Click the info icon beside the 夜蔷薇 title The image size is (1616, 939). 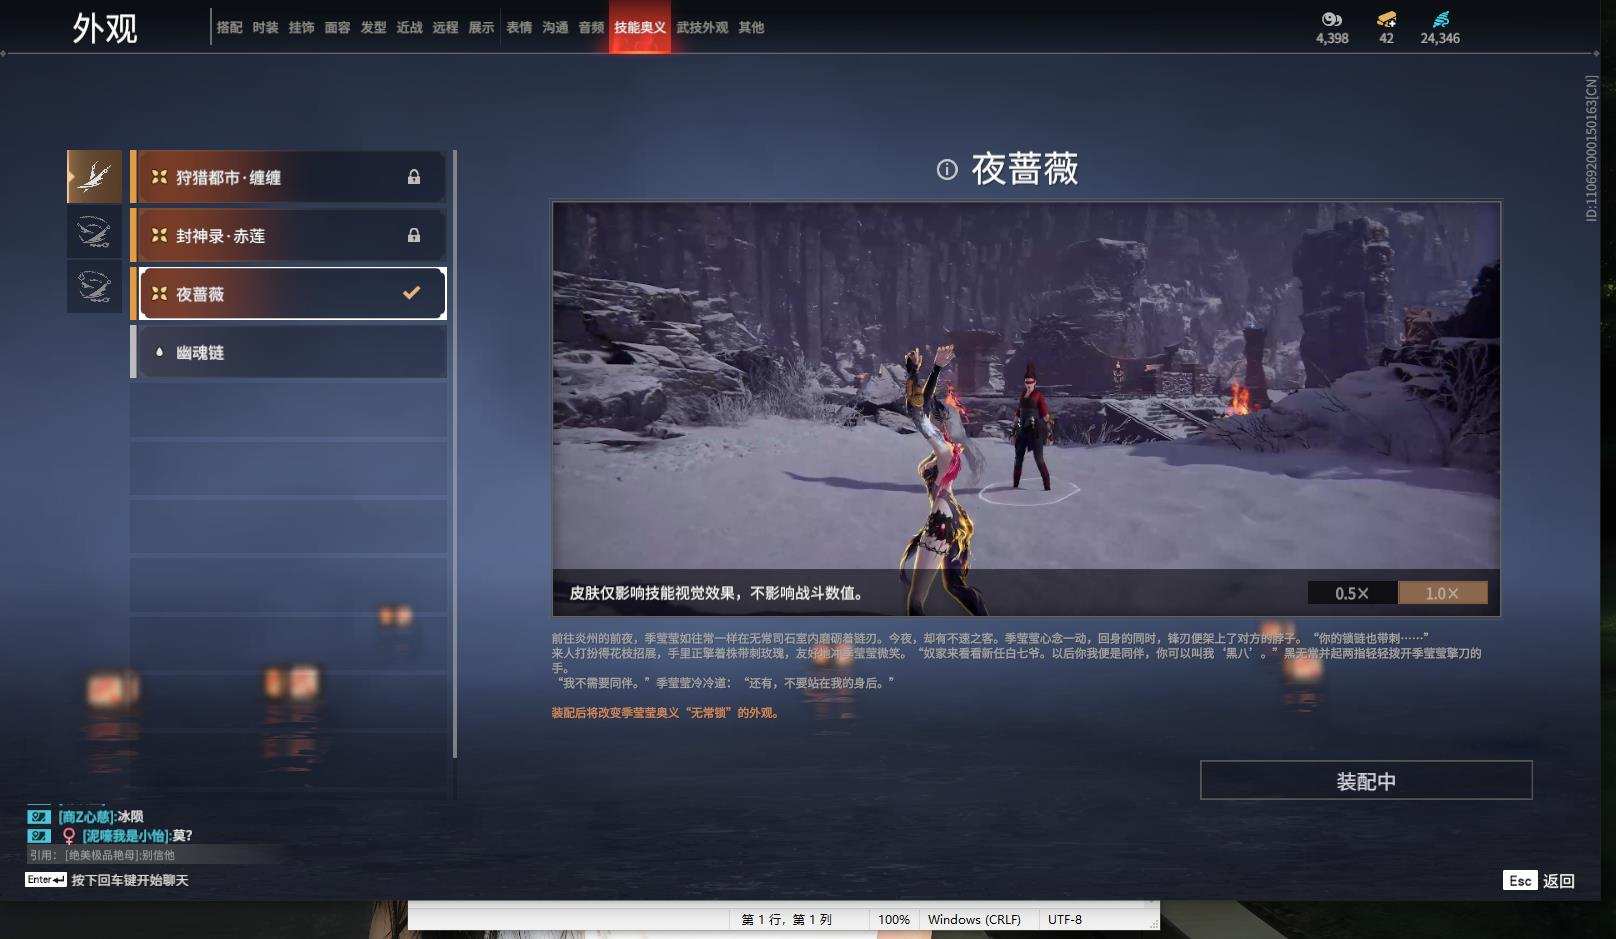click(947, 170)
